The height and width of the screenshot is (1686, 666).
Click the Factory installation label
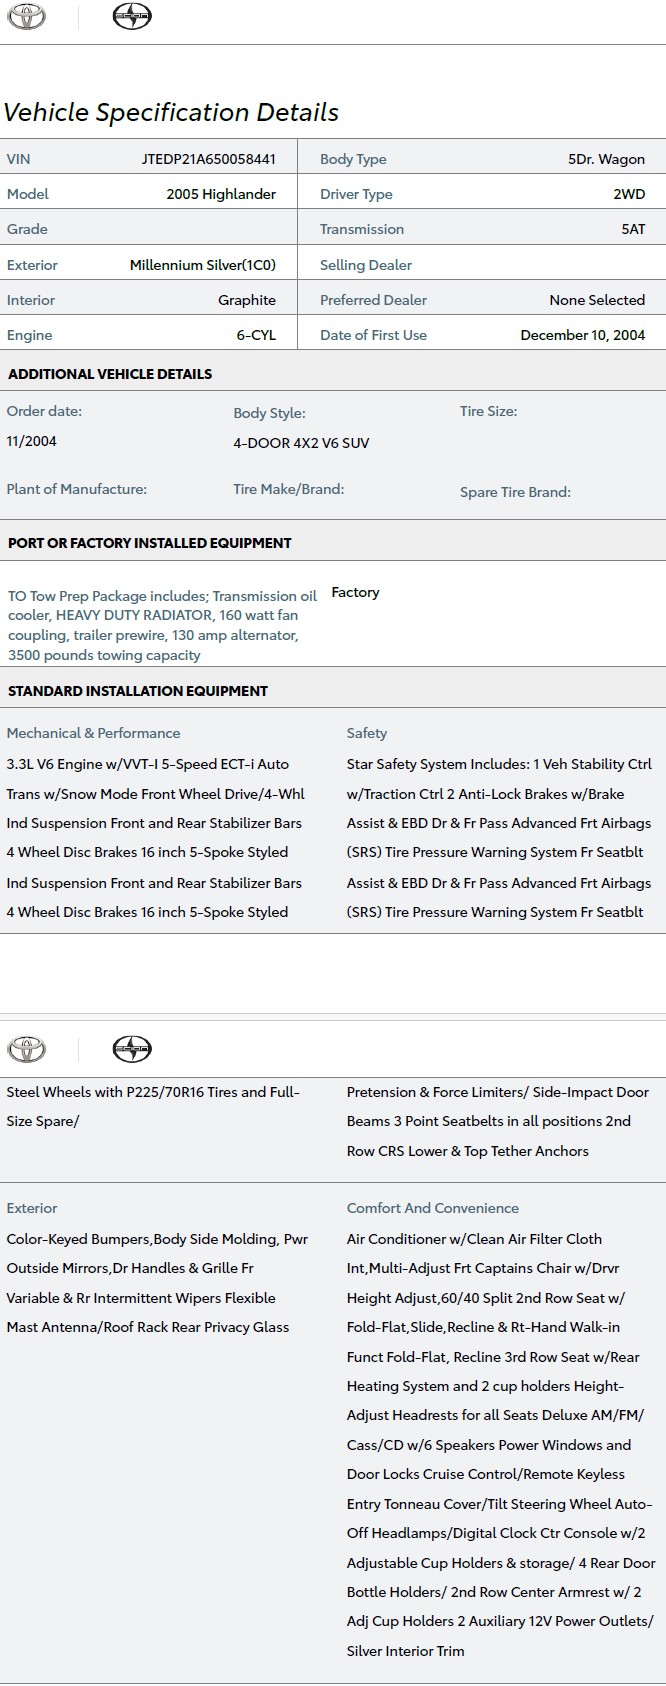tap(355, 592)
